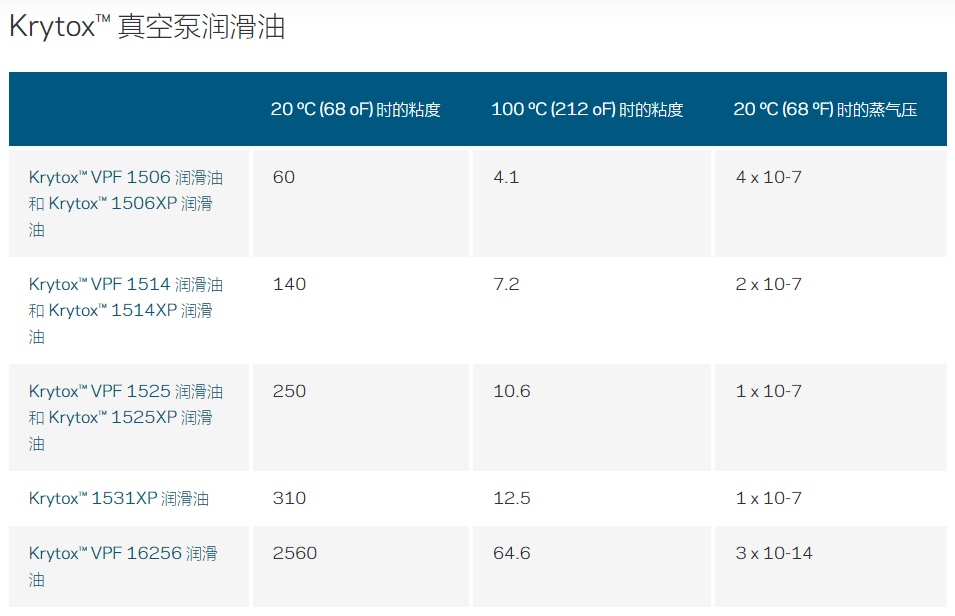The height and width of the screenshot is (616, 955).
Task: Select the vapor pressure value "3 x 10-14"
Action: pos(774,553)
